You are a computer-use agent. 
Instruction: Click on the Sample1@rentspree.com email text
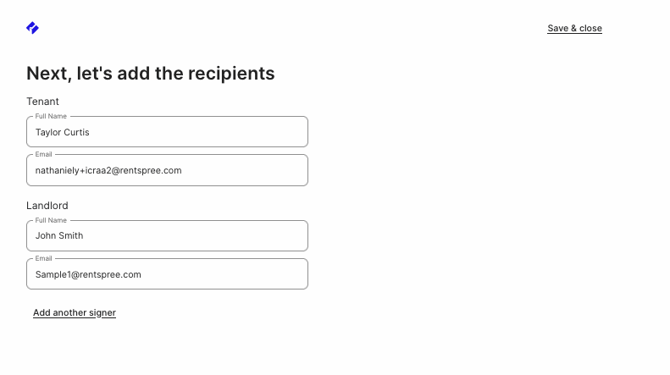click(x=88, y=275)
